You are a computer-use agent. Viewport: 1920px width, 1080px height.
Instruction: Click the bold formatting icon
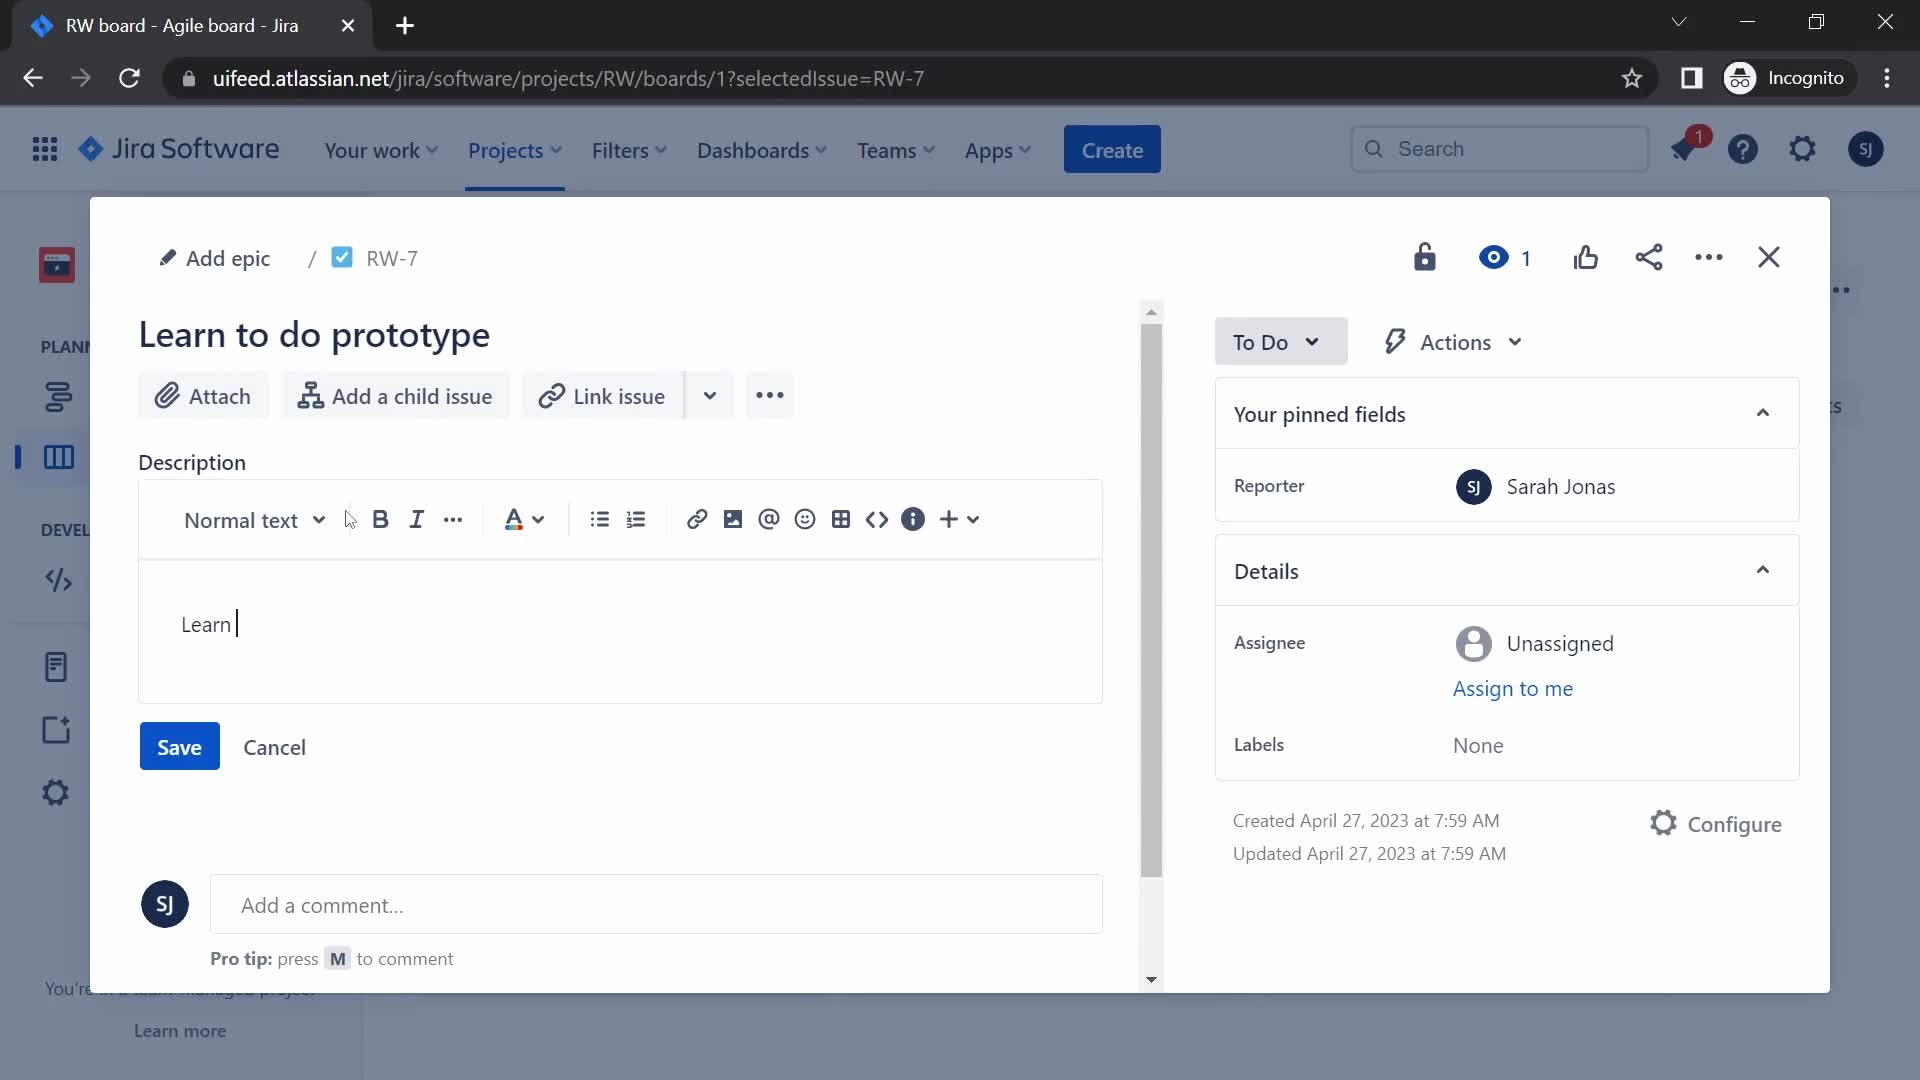coord(380,518)
